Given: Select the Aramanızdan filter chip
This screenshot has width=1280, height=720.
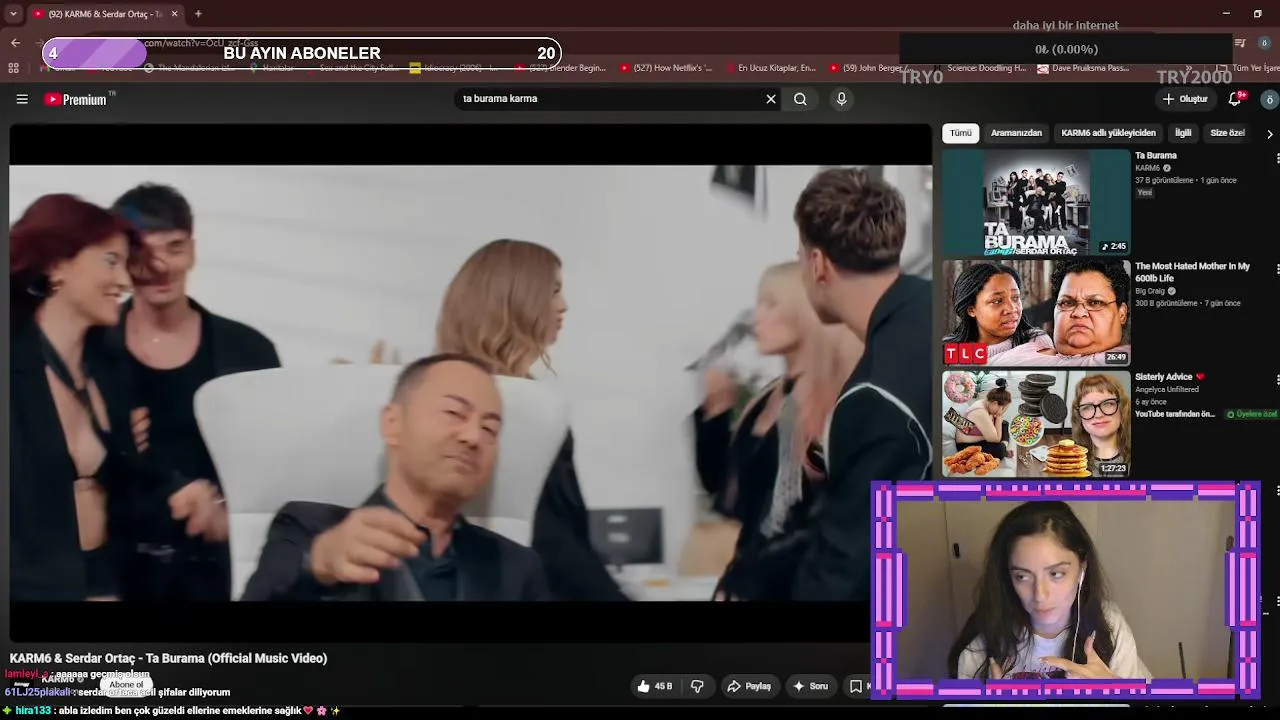Looking at the screenshot, I should pyautogui.click(x=1016, y=133).
